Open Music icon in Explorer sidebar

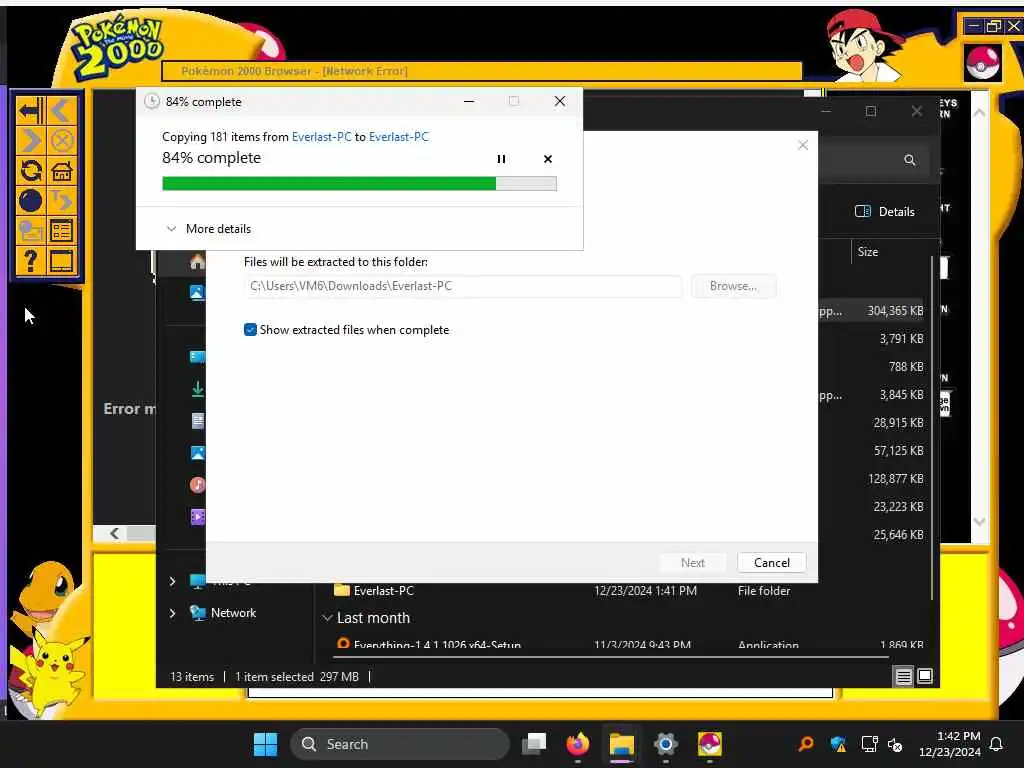tap(197, 485)
